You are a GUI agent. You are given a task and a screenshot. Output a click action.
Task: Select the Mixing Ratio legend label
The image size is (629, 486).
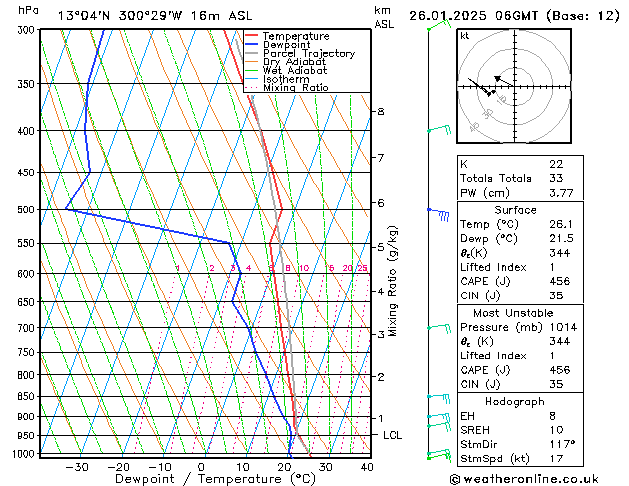click(296, 87)
